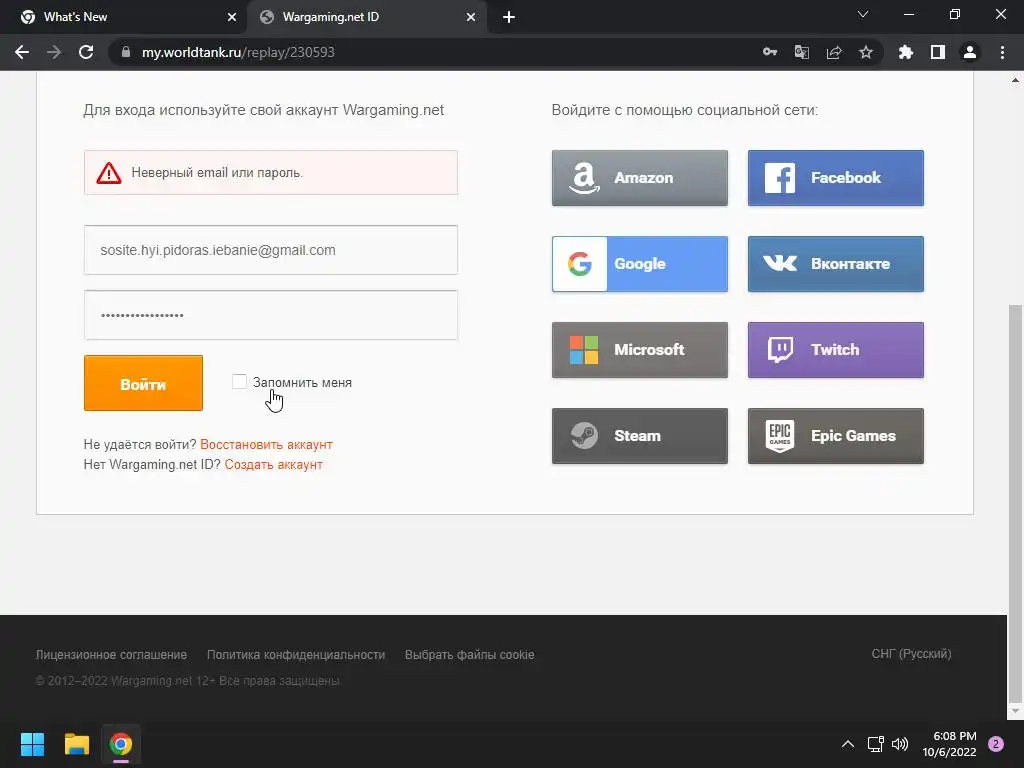Open the Chrome profile avatar
The height and width of the screenshot is (768, 1024).
(970, 52)
